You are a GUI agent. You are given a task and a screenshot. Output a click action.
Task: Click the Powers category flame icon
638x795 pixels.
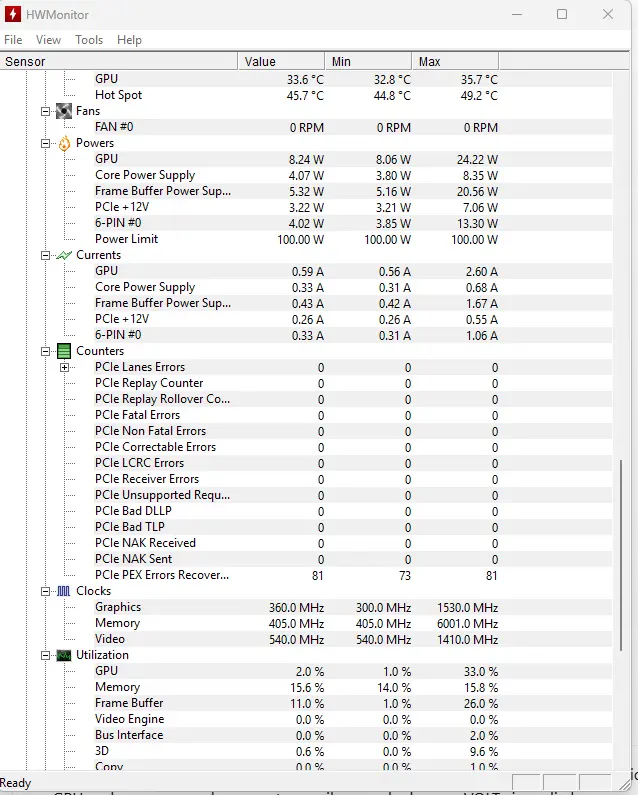click(x=64, y=143)
